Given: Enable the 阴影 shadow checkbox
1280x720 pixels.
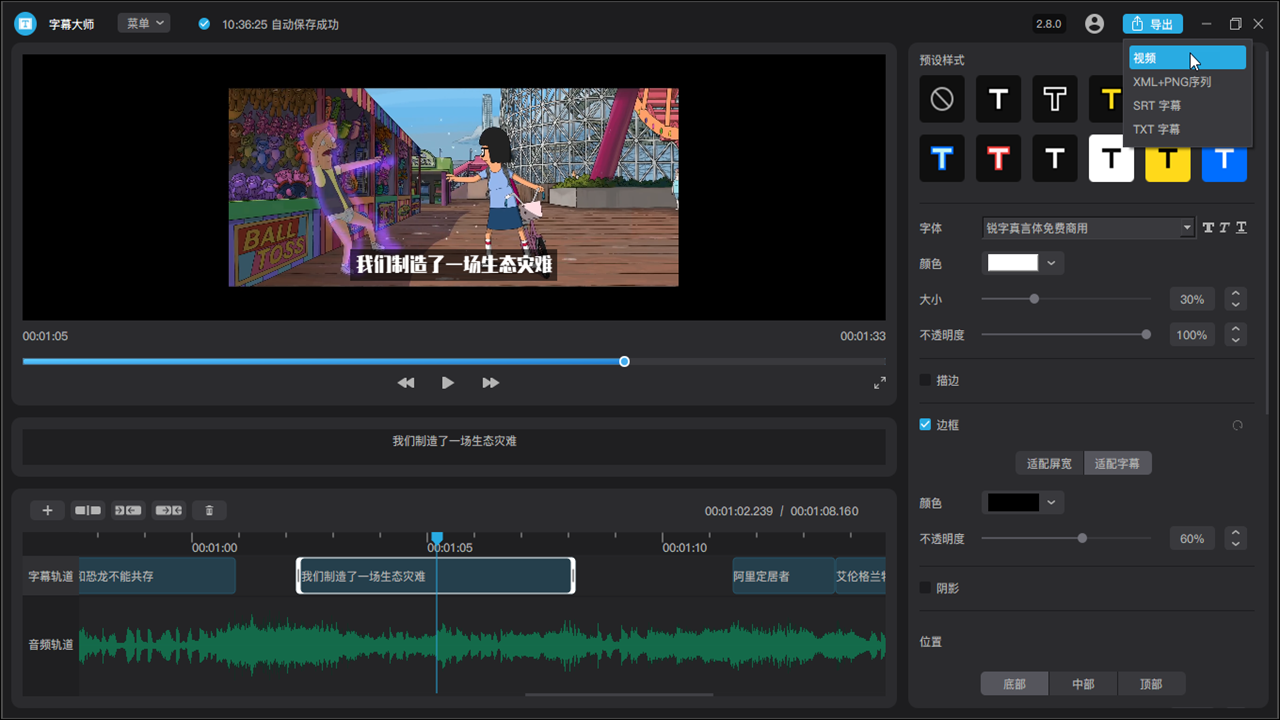Looking at the screenshot, I should point(925,588).
